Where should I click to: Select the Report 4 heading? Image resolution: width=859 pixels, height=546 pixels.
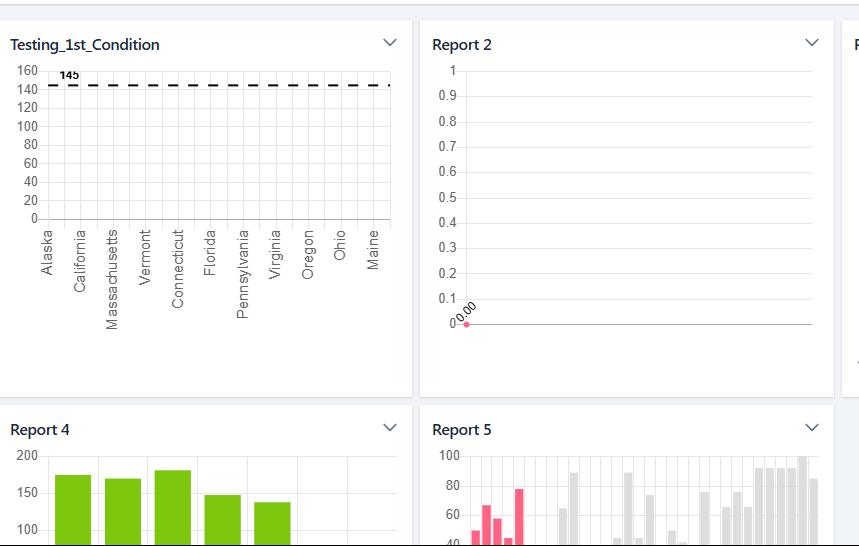[40, 430]
